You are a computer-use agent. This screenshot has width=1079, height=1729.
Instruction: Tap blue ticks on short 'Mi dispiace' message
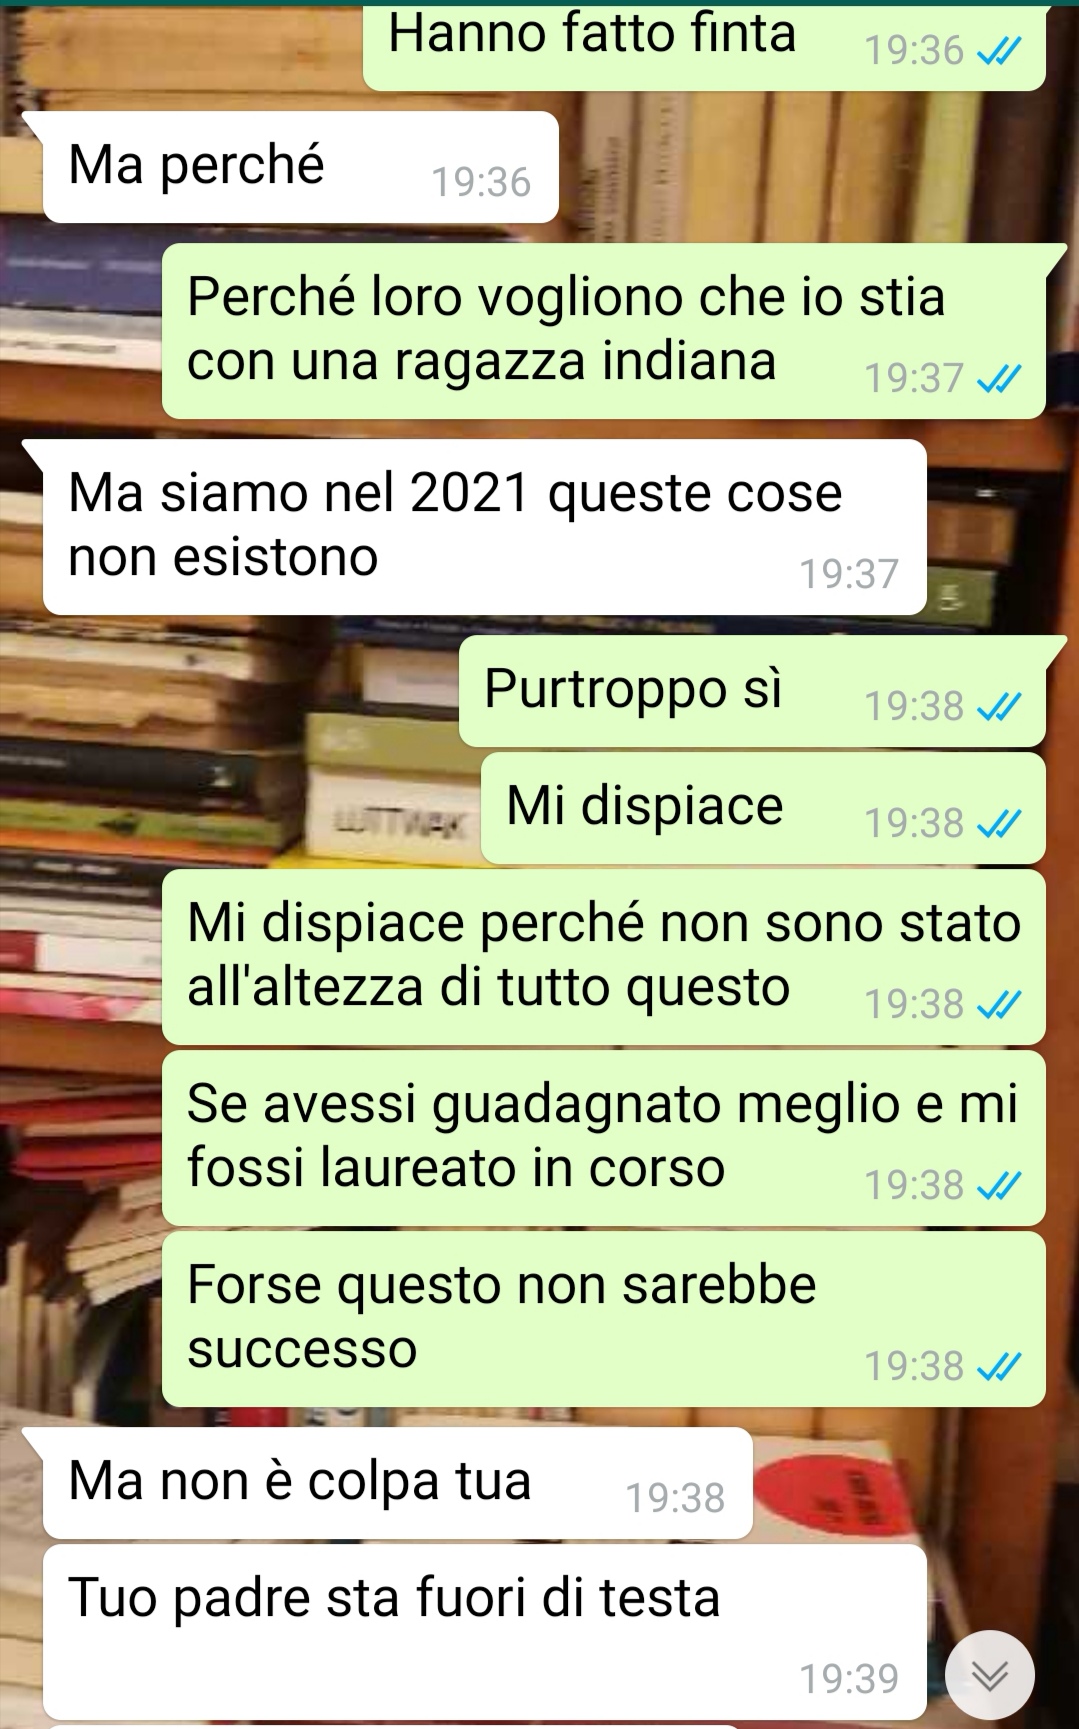[x=998, y=823]
